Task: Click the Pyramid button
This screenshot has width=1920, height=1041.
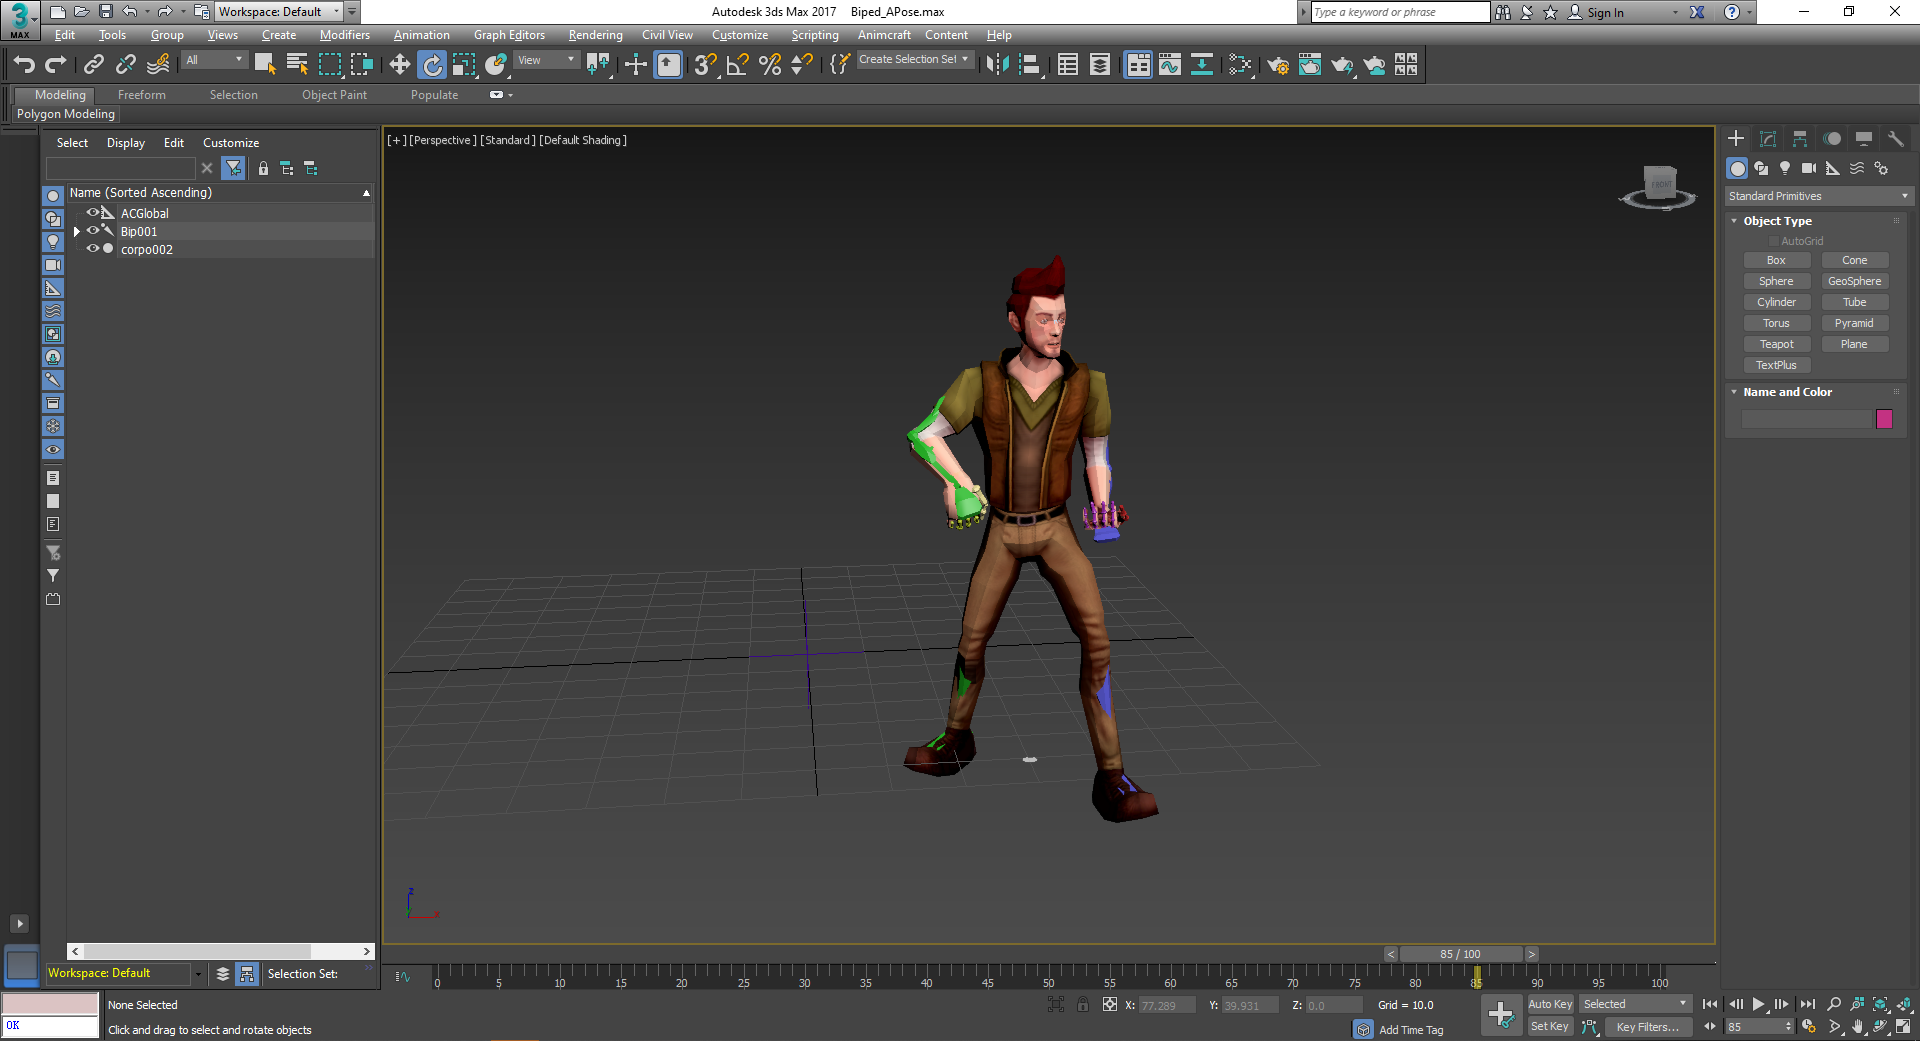Action: tap(1854, 323)
